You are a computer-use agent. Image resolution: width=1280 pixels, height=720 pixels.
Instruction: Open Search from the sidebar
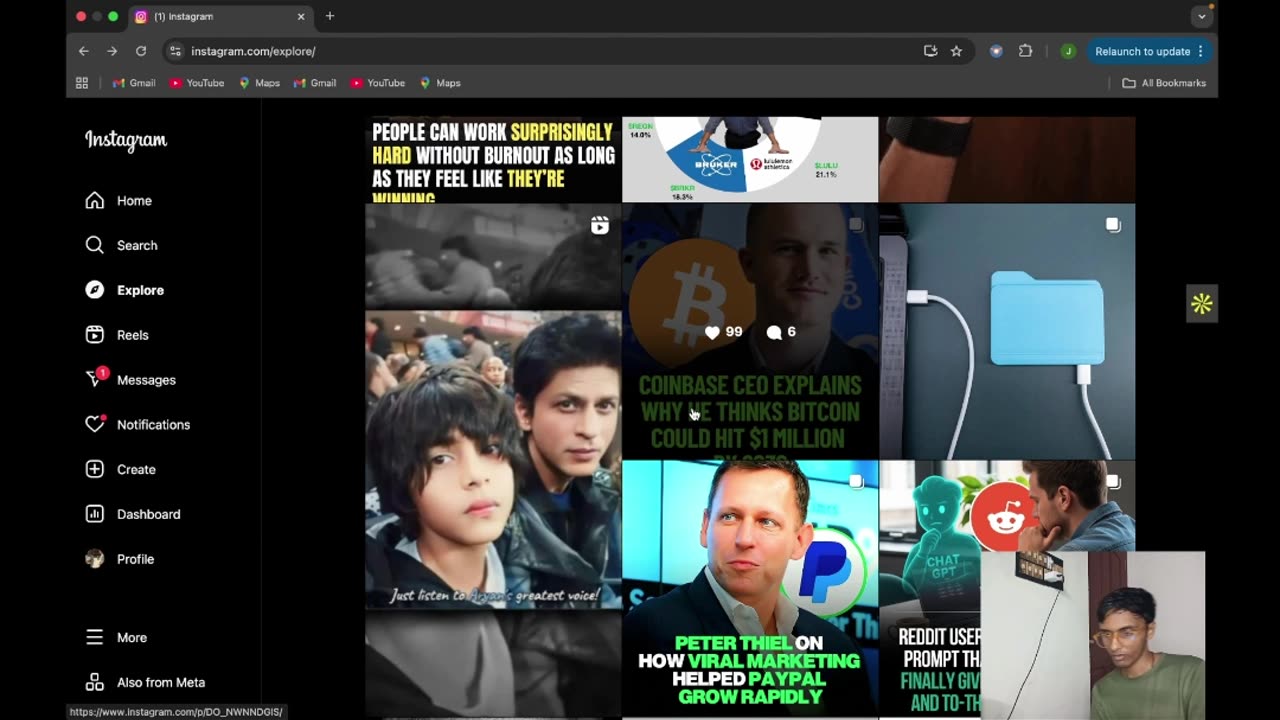coord(137,245)
